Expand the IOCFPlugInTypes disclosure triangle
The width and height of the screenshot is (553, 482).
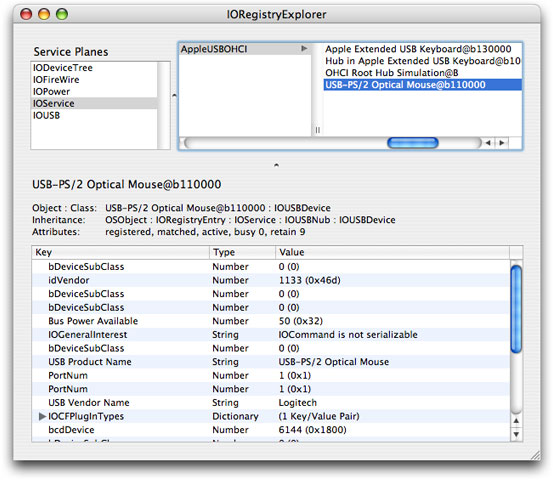[x=42, y=416]
